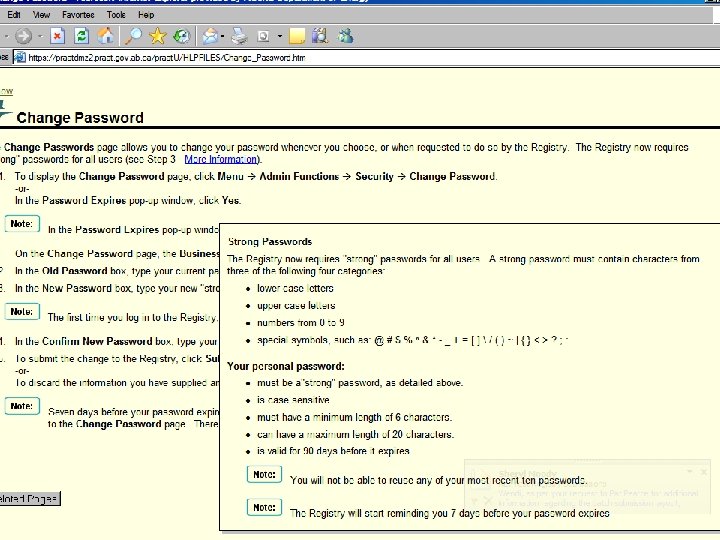Open the History clock icon
The image size is (720, 540).
(x=182, y=36)
